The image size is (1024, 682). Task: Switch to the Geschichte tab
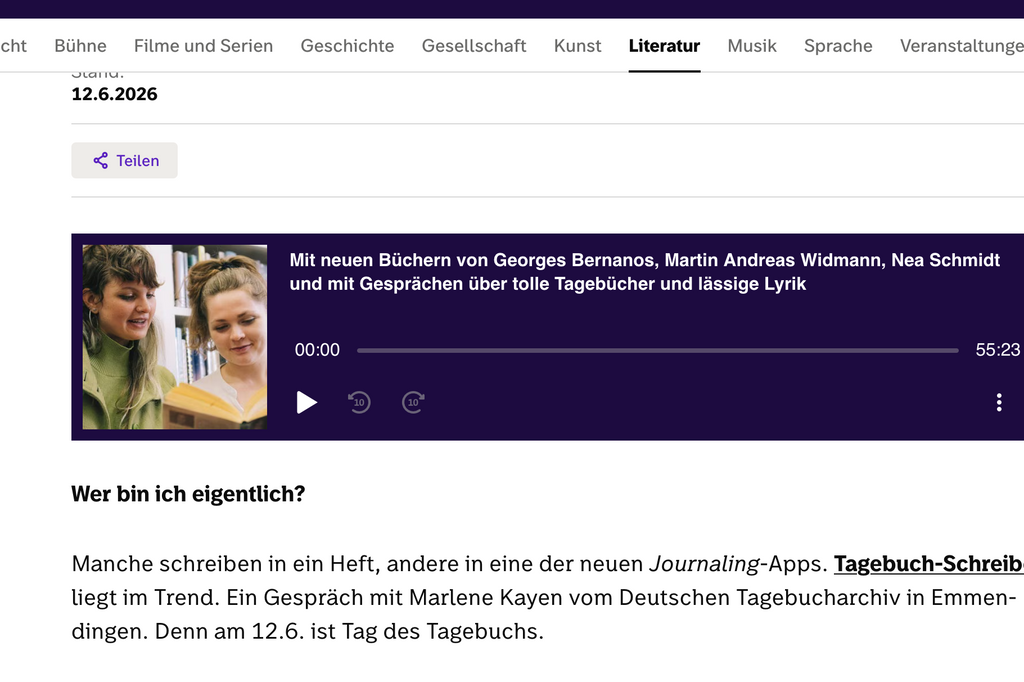pyautogui.click(x=347, y=46)
